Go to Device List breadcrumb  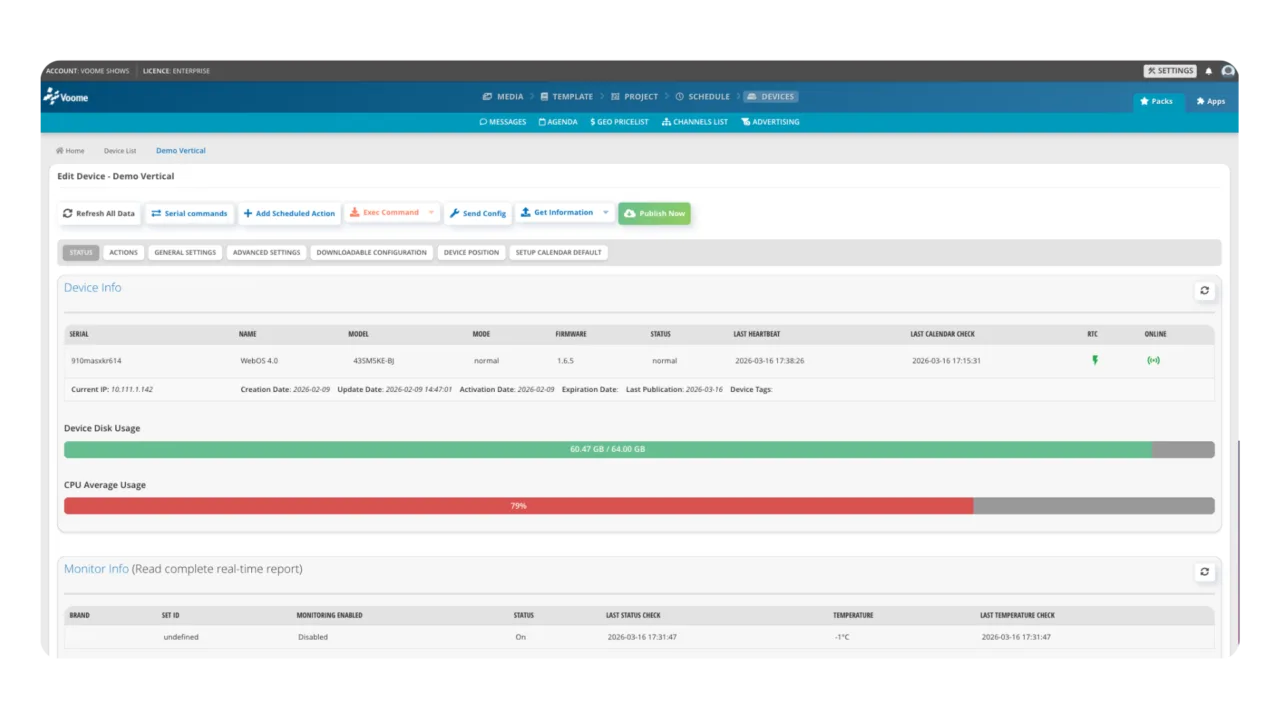click(120, 151)
